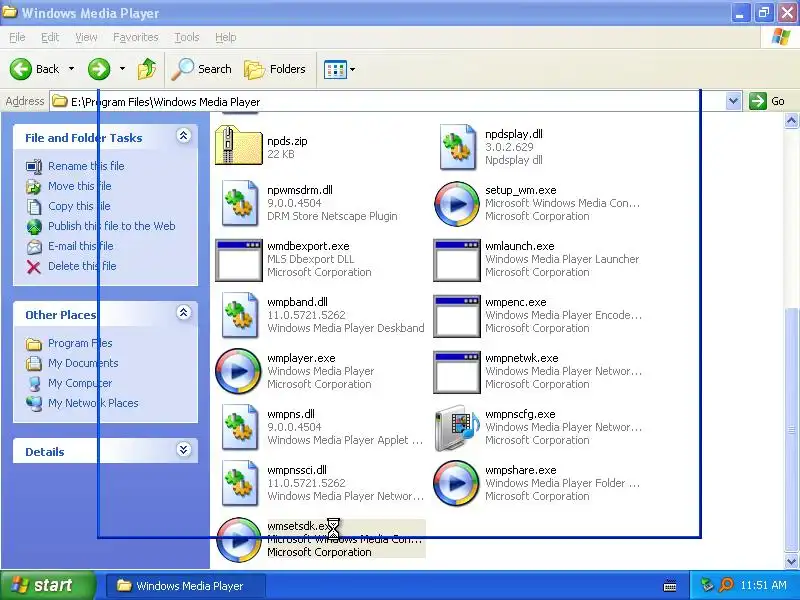Click the scrollbar up arrow
Screen dimensions: 800x600
click(791, 121)
